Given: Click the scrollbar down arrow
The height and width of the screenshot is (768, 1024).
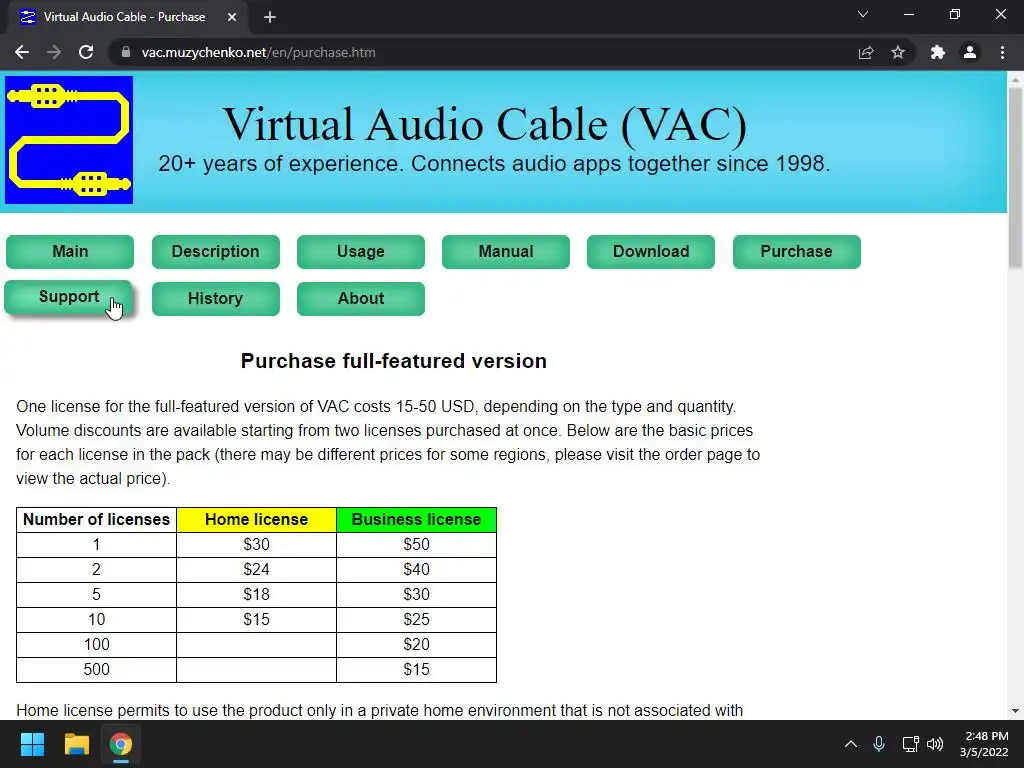Looking at the screenshot, I should pos(1015,711).
